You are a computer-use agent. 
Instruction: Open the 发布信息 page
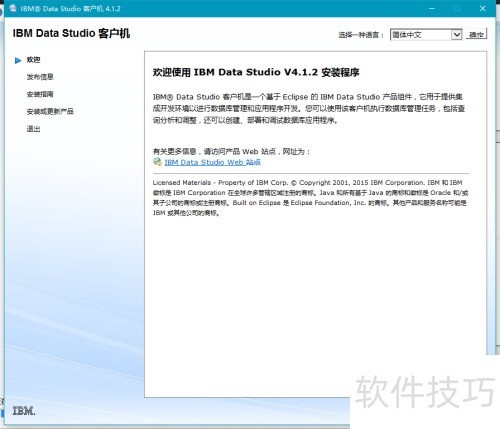pos(40,77)
